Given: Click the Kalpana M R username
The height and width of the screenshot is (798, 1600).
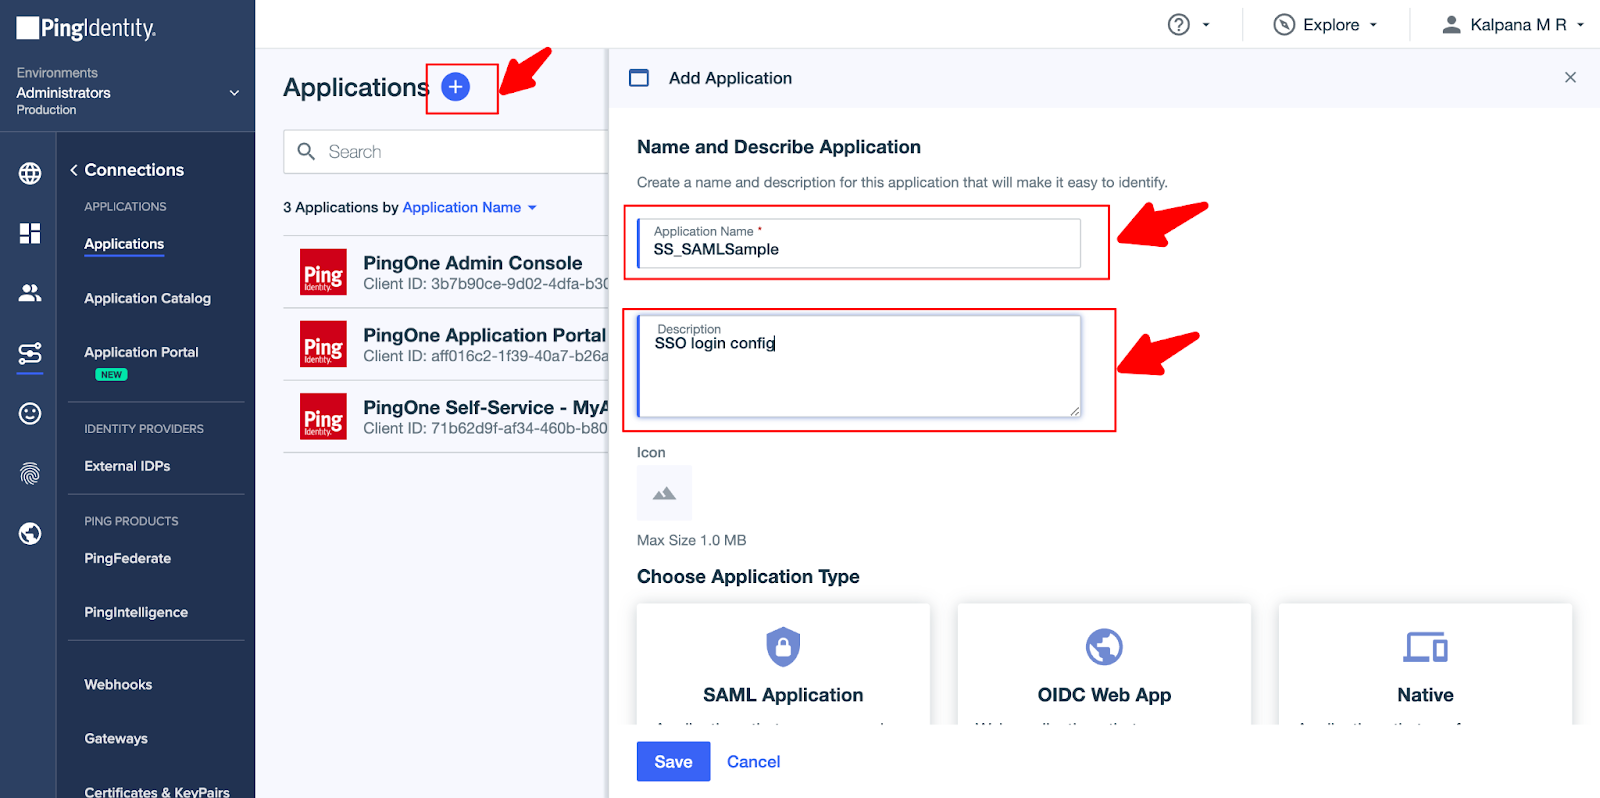Looking at the screenshot, I should click(1518, 25).
